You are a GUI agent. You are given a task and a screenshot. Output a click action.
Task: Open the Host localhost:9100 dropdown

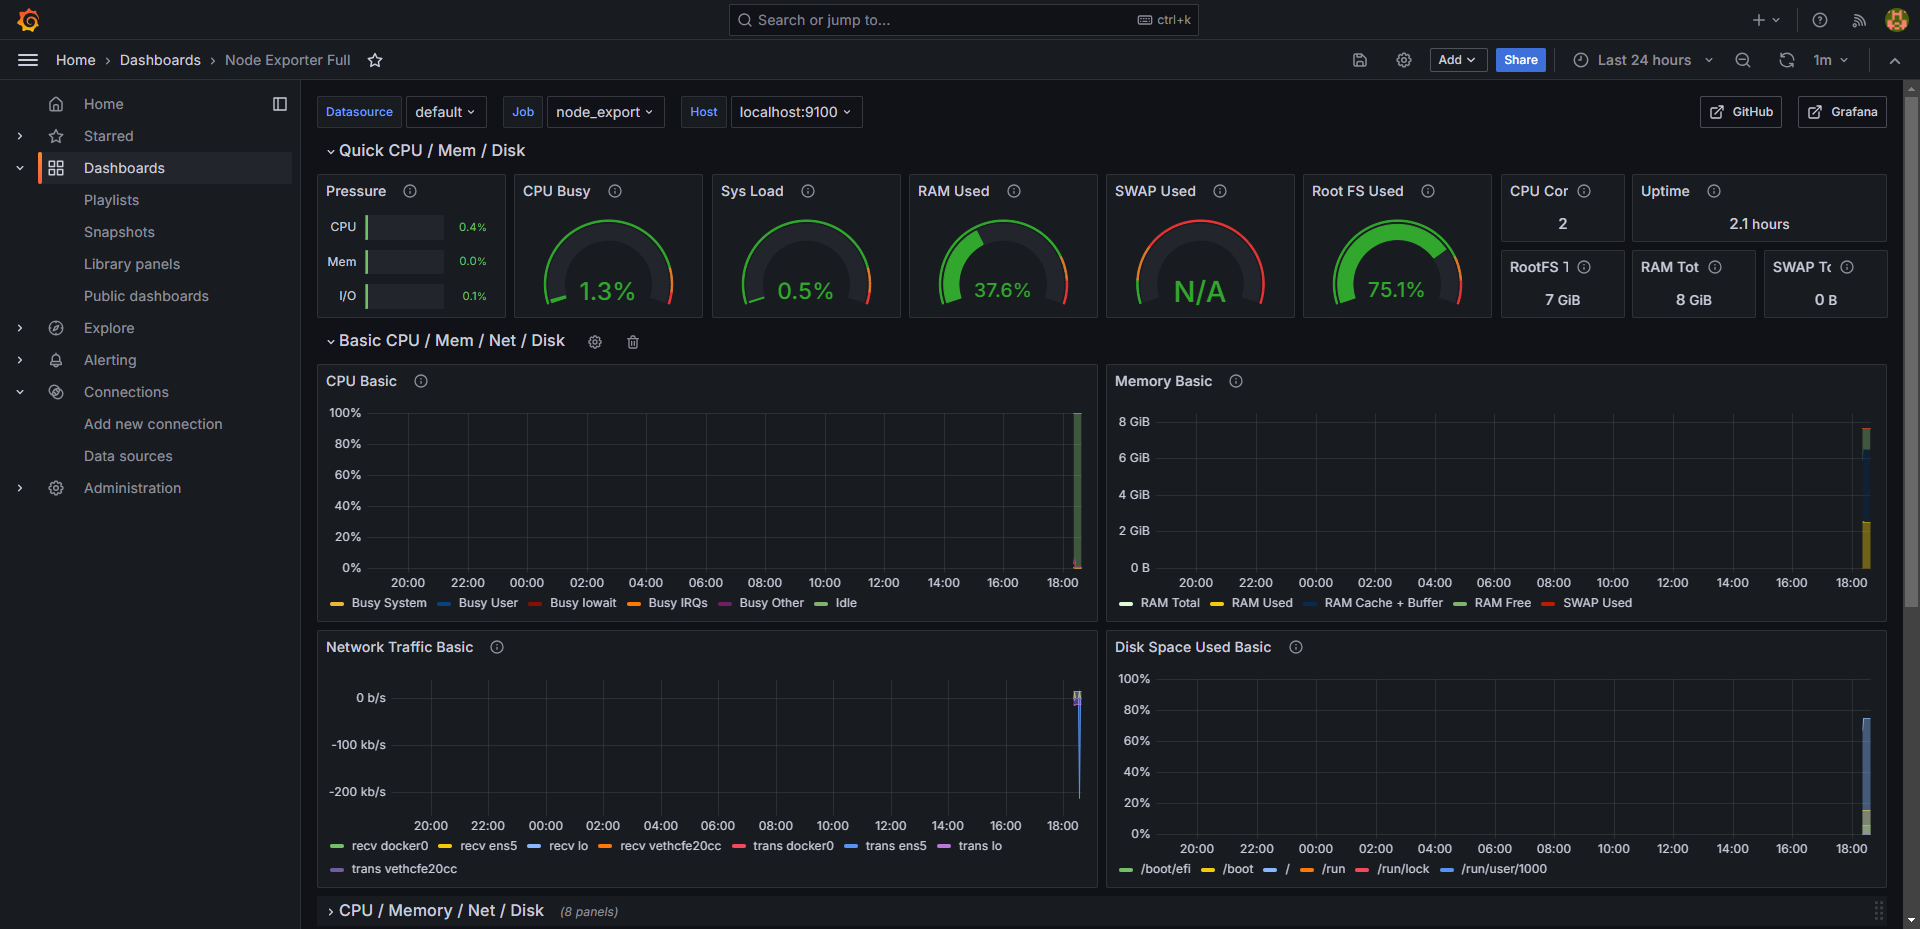click(x=796, y=112)
